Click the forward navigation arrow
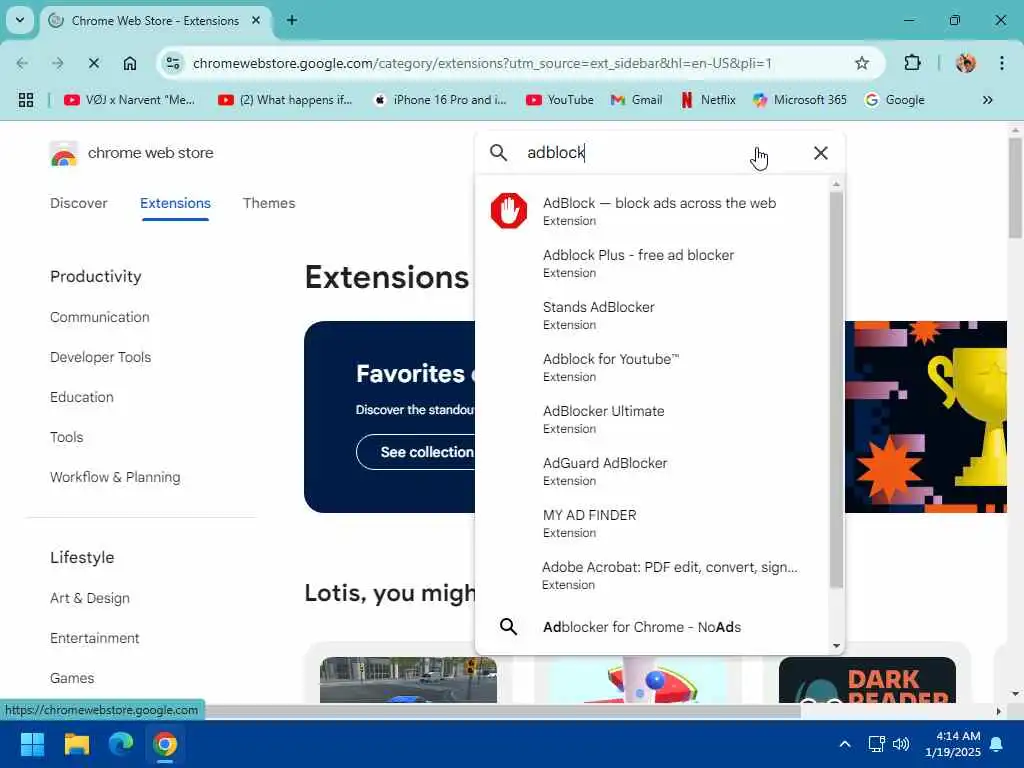This screenshot has height=768, width=1024. pos(57,63)
